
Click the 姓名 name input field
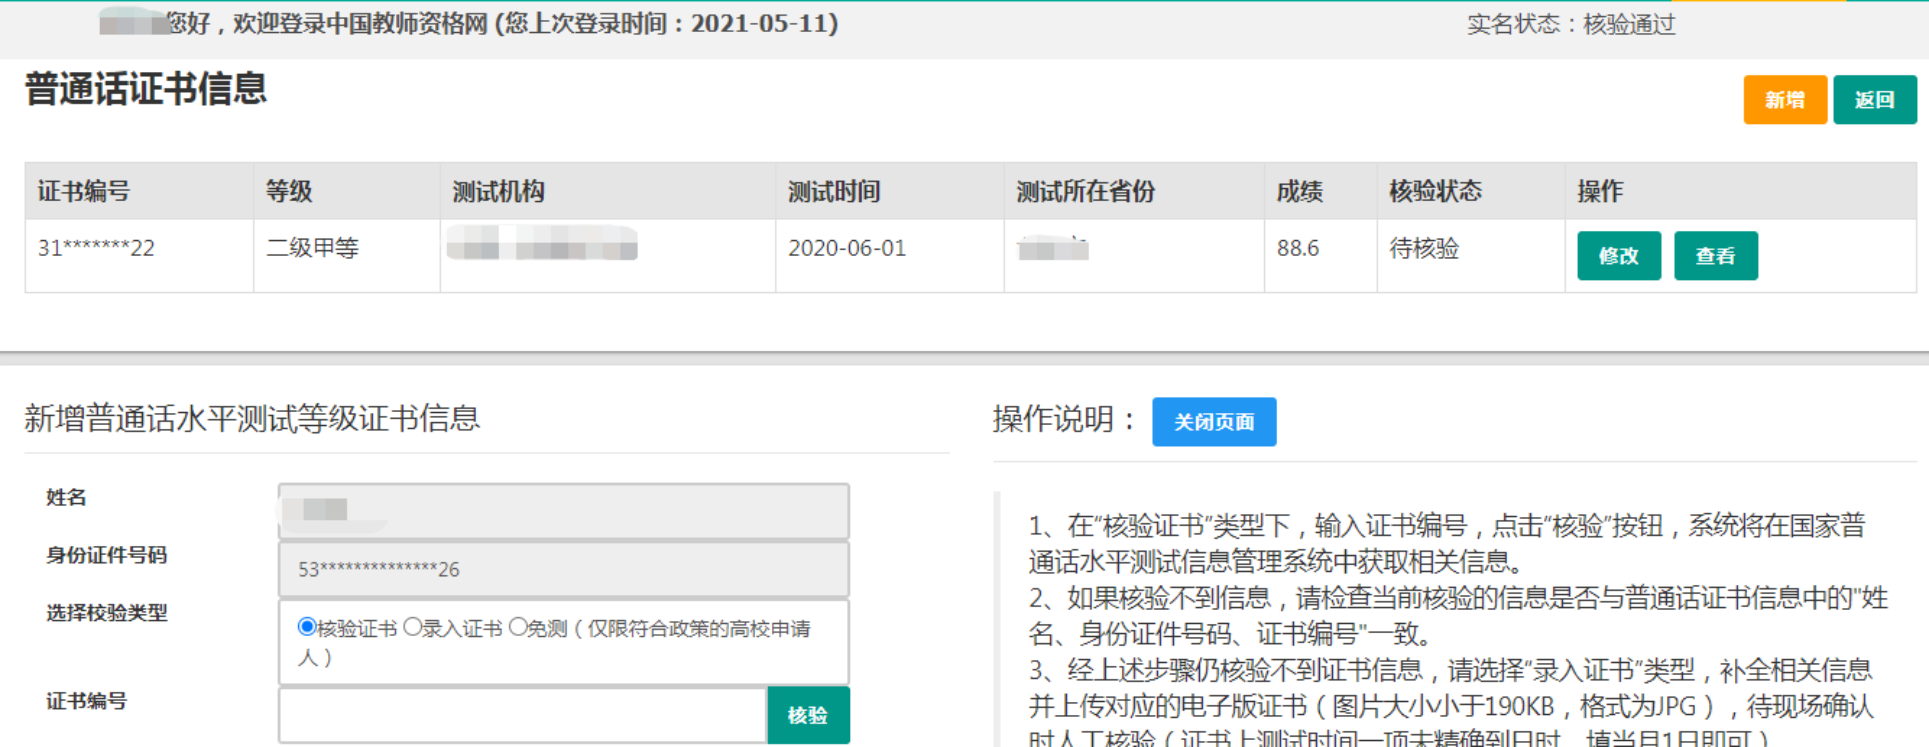563,511
